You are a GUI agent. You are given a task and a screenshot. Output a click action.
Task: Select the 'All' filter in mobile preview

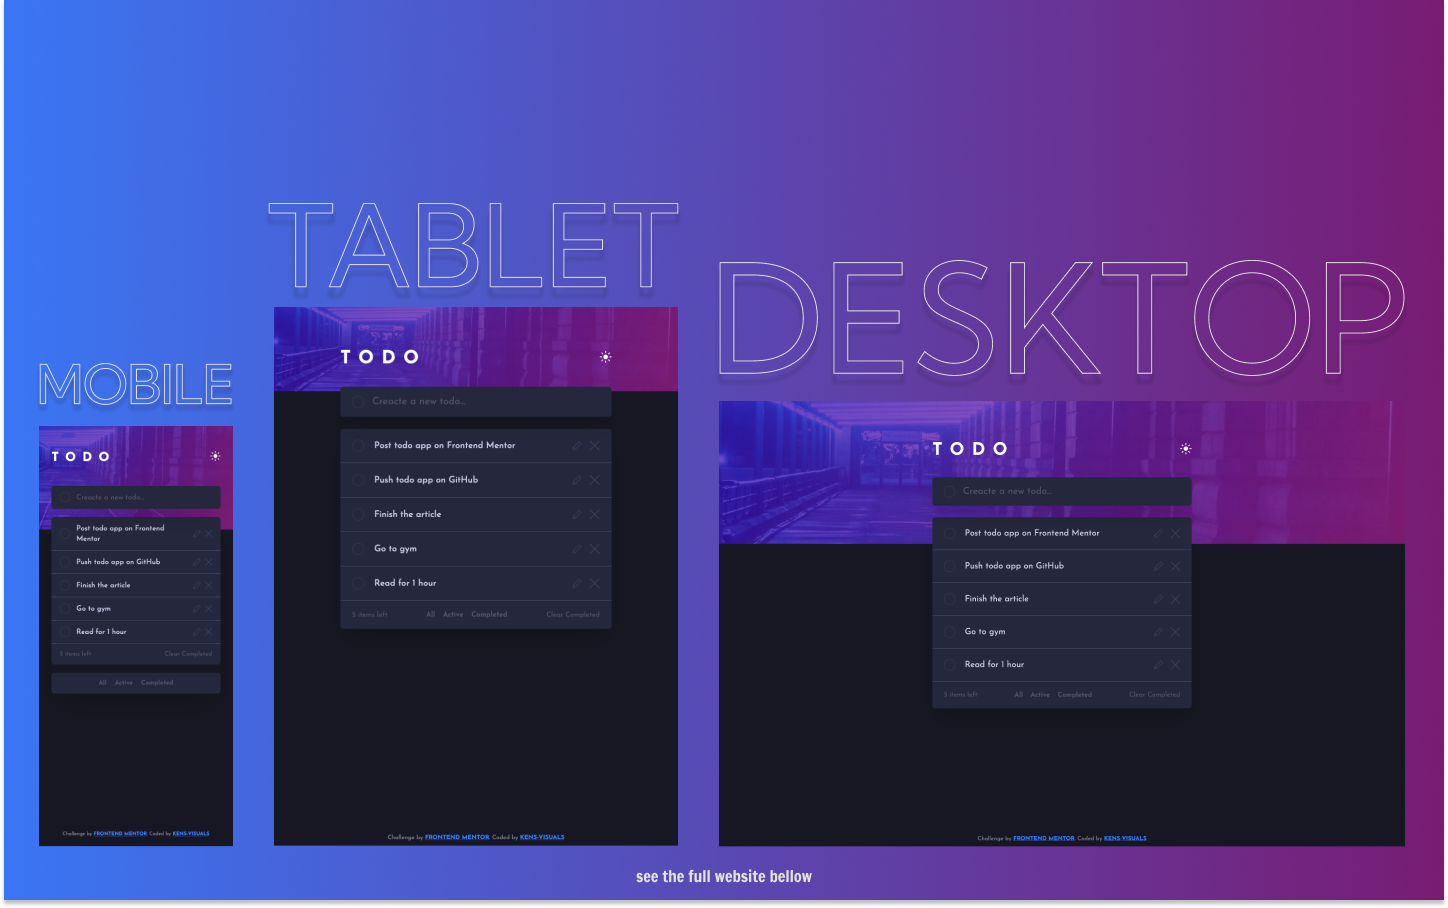pos(102,683)
